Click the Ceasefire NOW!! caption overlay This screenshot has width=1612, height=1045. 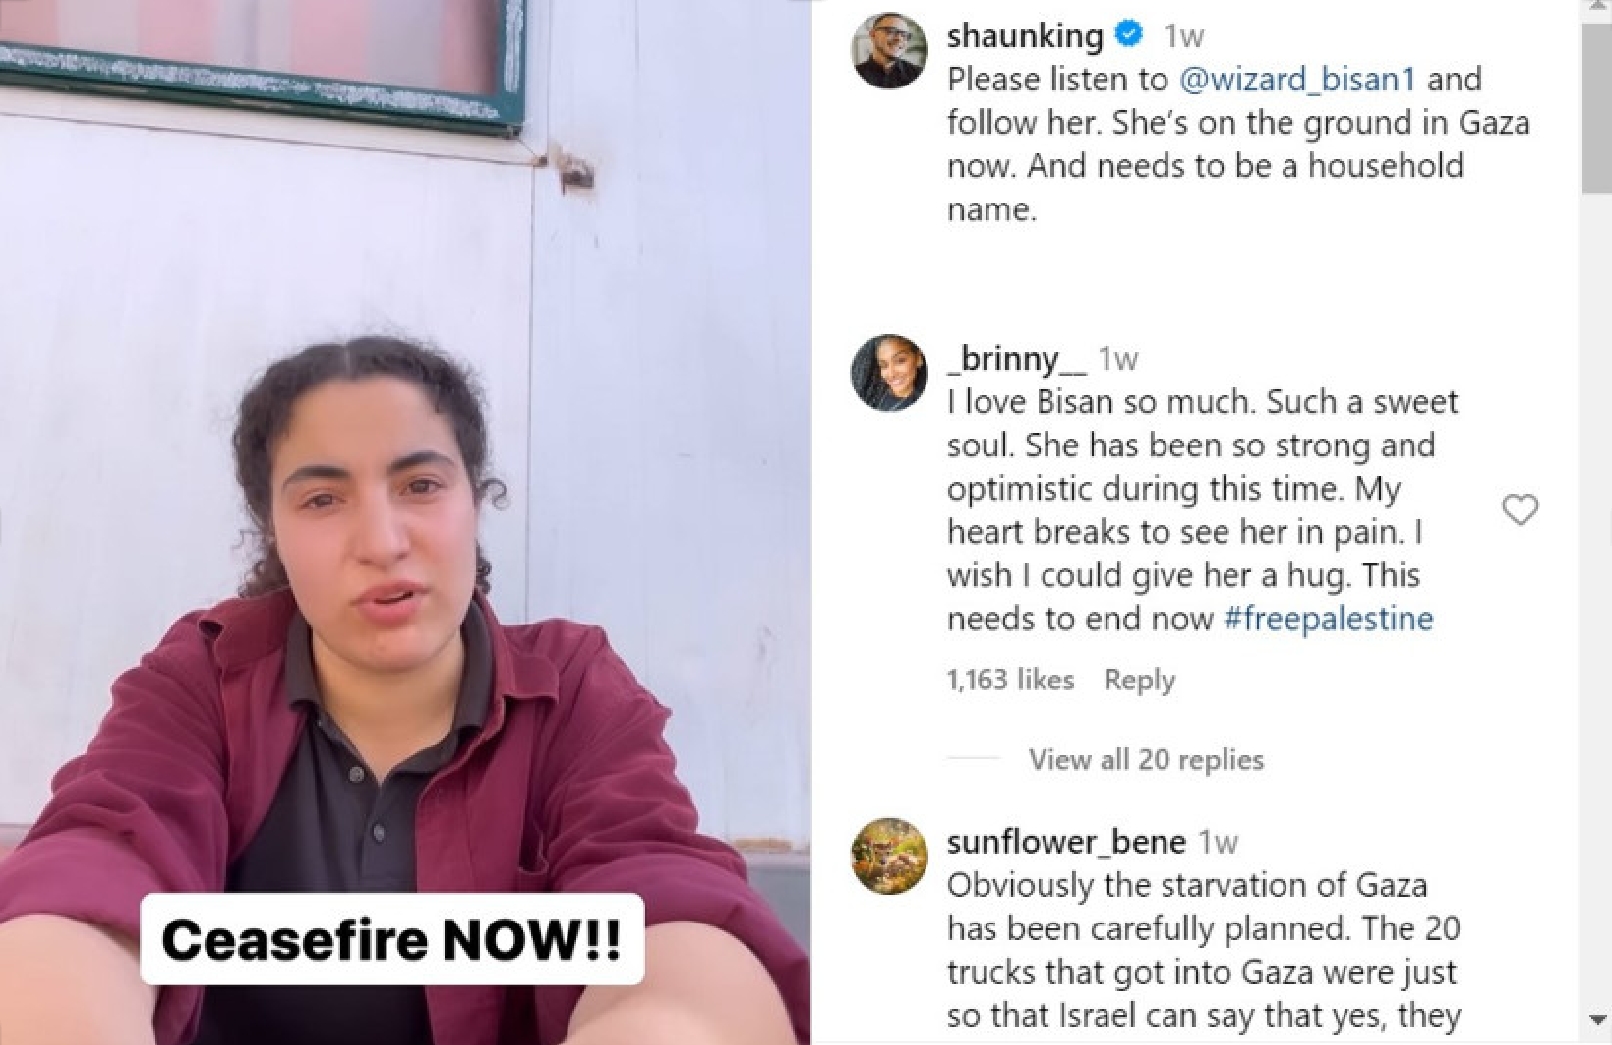(x=392, y=939)
